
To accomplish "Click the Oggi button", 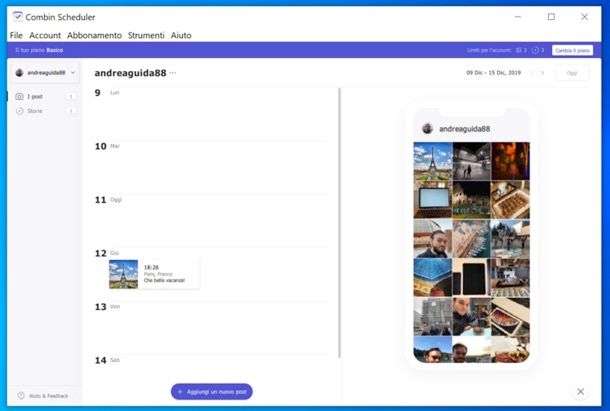I will click(572, 73).
